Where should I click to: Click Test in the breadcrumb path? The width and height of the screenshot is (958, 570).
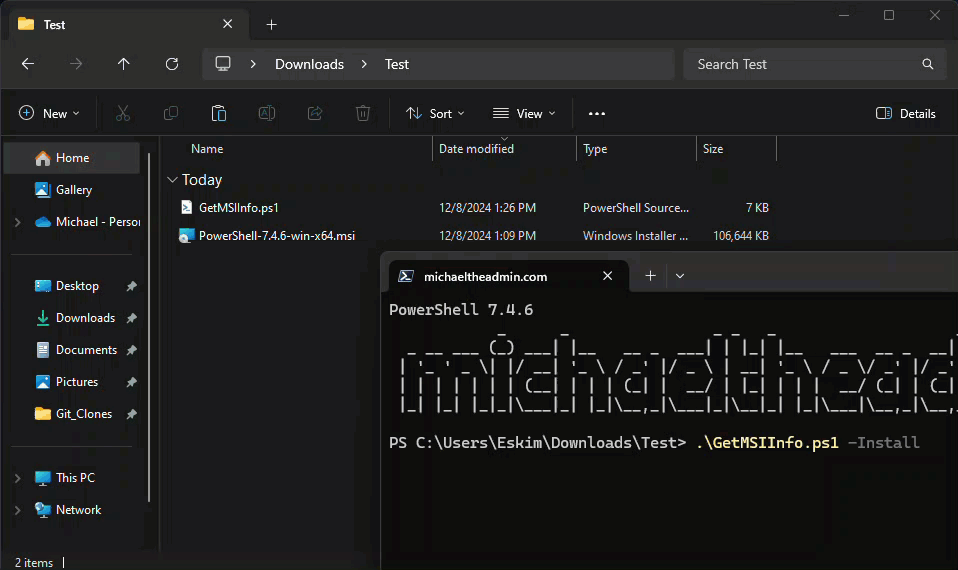coord(397,64)
